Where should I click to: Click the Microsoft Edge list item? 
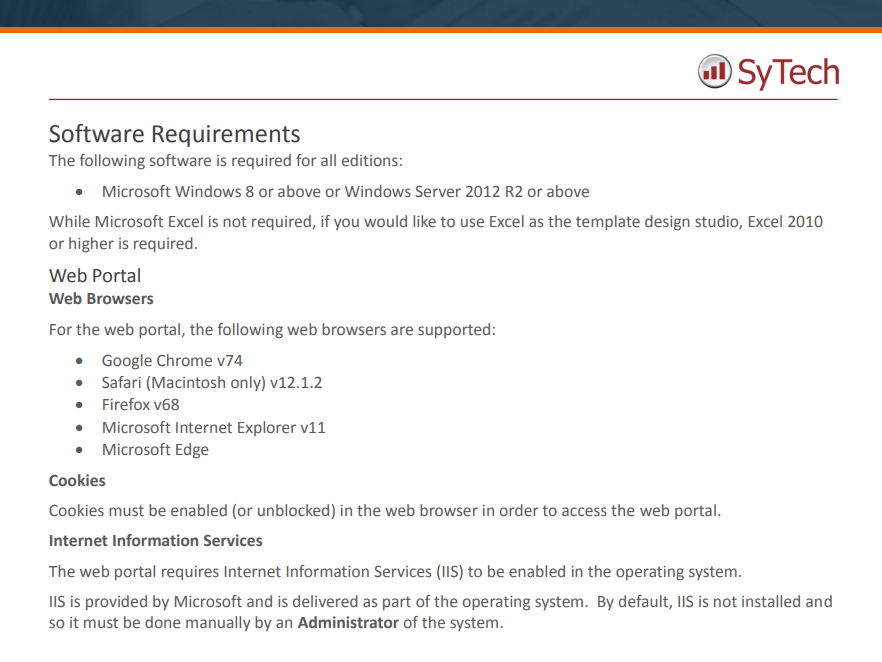pos(155,450)
